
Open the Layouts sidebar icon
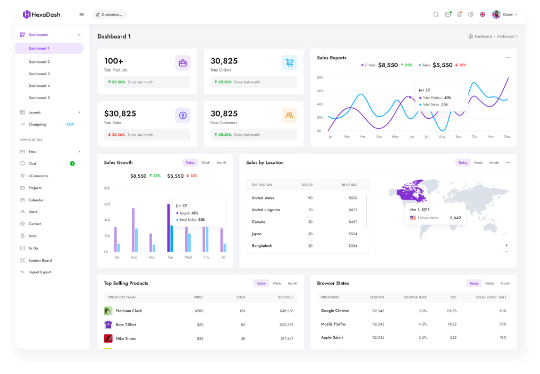click(22, 112)
